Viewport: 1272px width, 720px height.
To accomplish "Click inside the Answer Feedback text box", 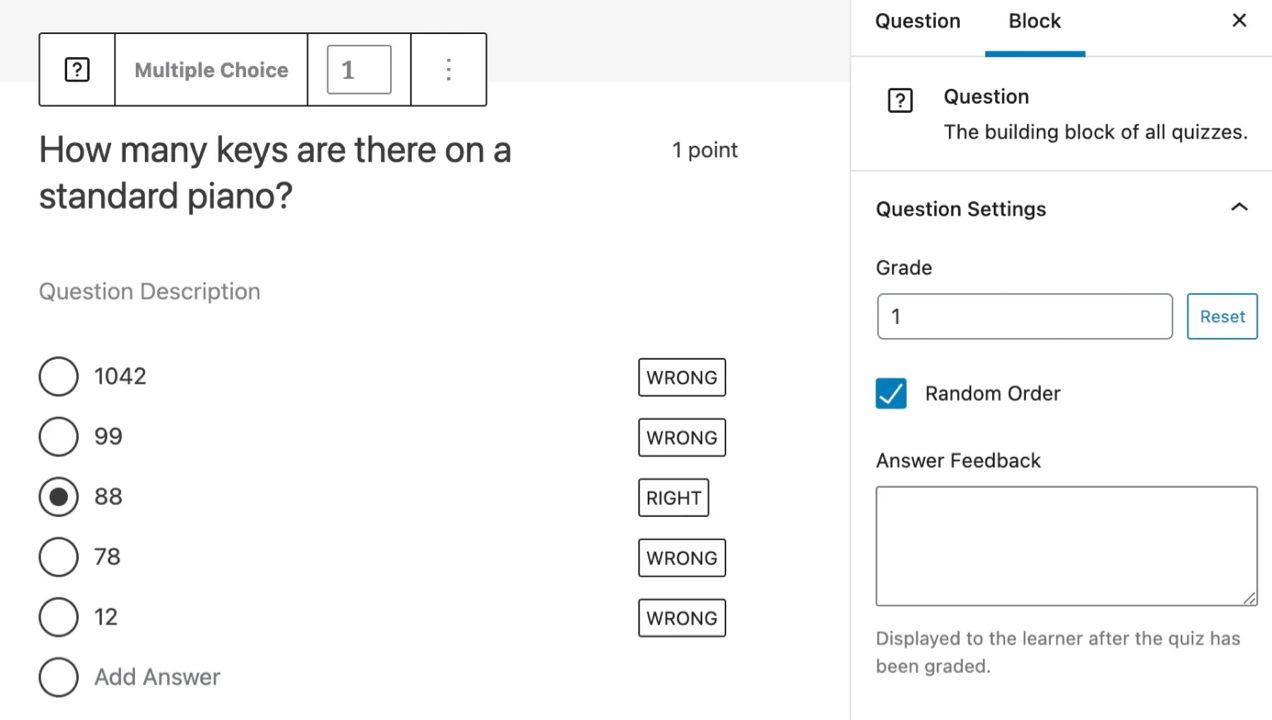I will pyautogui.click(x=1066, y=545).
